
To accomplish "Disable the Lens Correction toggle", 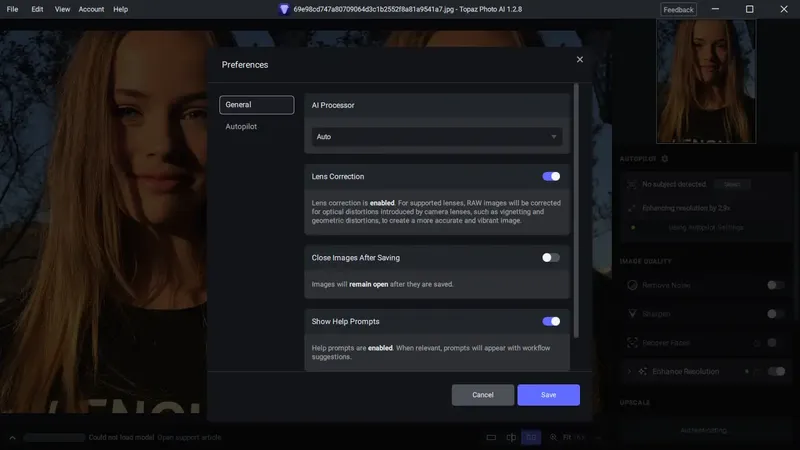I will (x=551, y=177).
